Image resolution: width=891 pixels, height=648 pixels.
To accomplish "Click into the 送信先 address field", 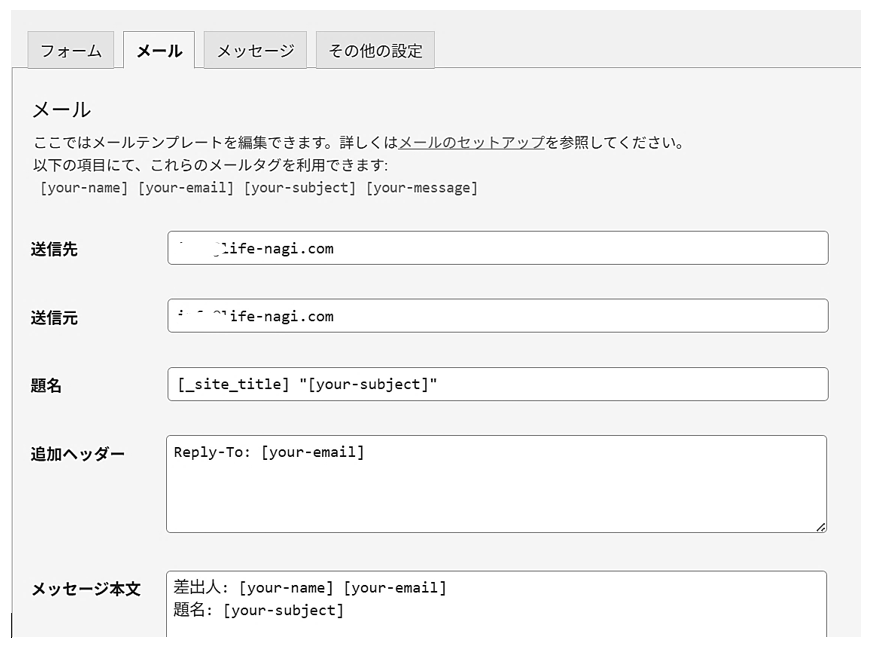I will pos(497,248).
